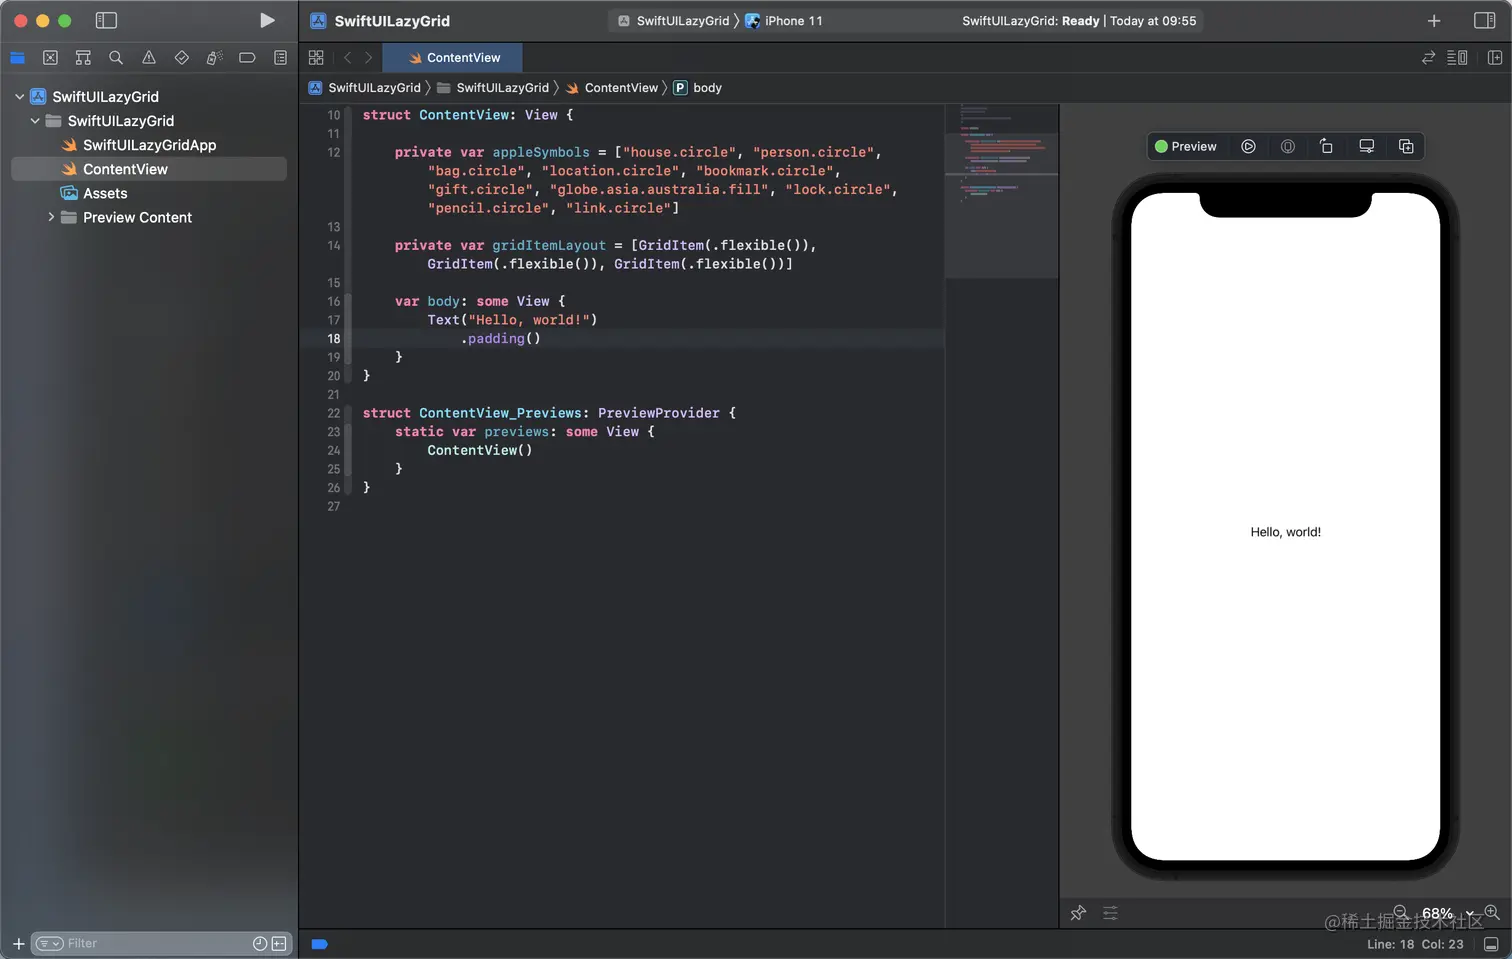Click ContentView_Previews struct name

tap(500, 413)
